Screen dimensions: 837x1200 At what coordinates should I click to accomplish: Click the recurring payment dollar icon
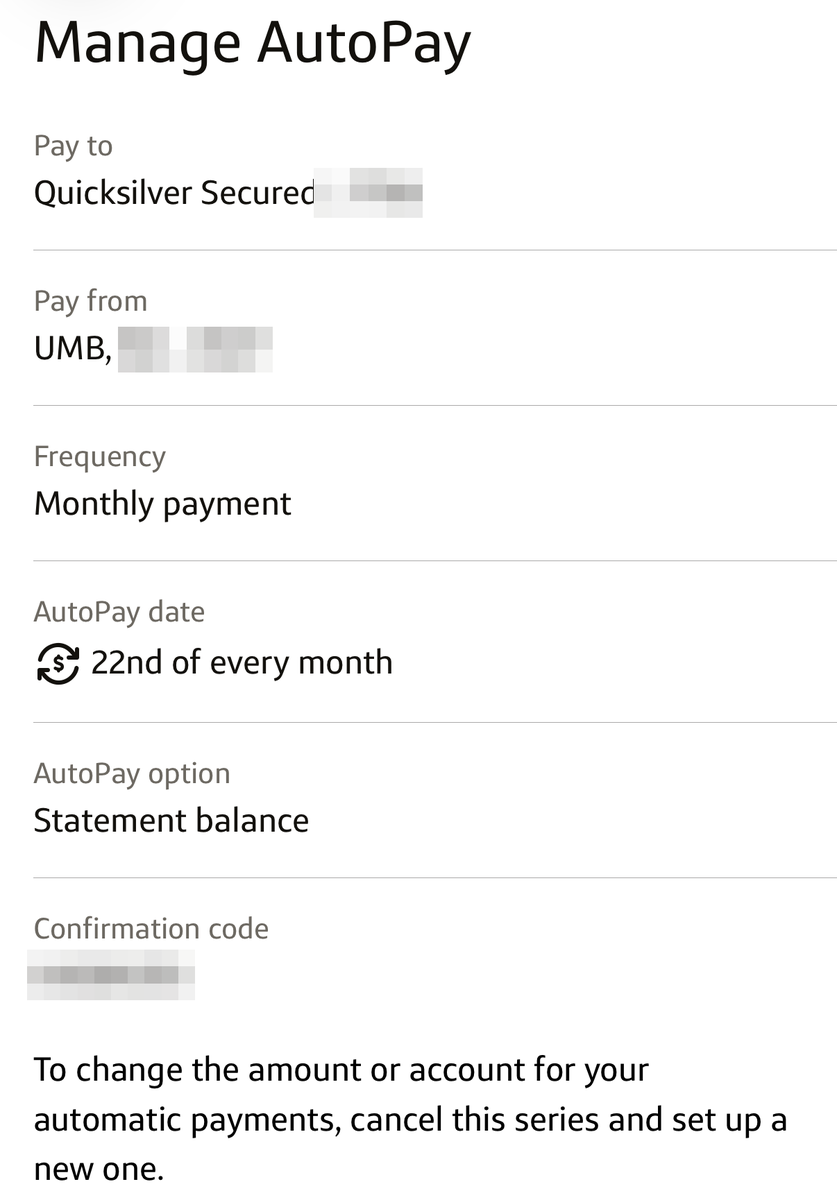coord(57,663)
